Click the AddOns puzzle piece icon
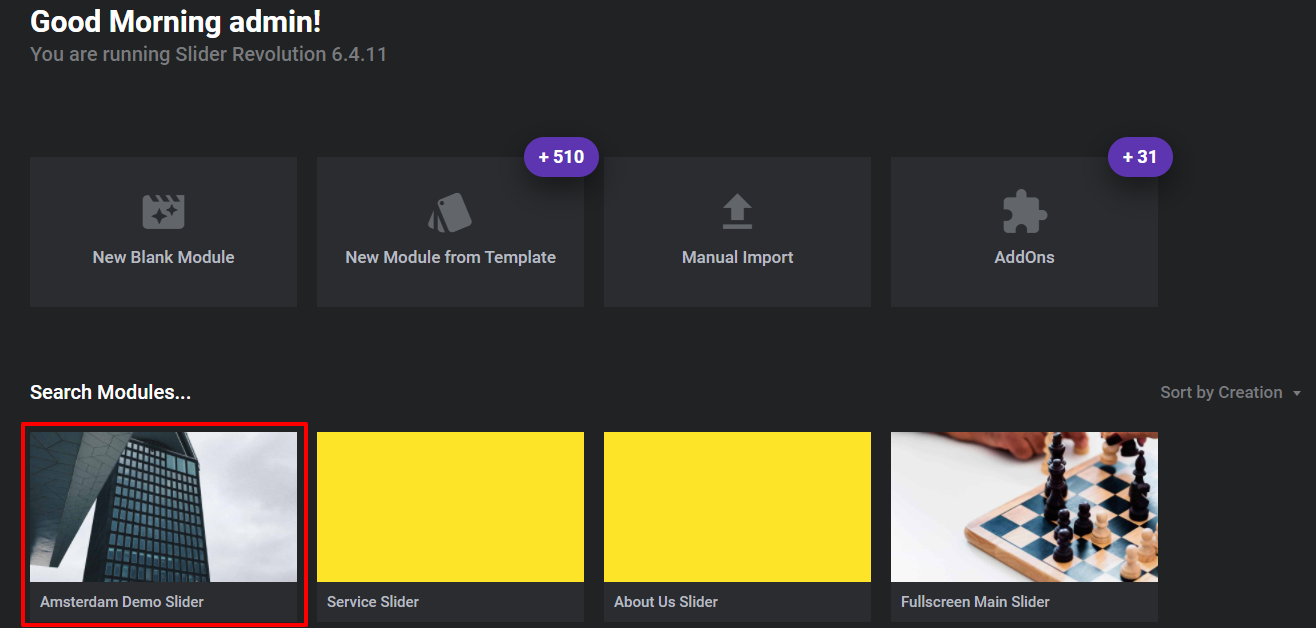The image size is (1316, 628). [1024, 212]
